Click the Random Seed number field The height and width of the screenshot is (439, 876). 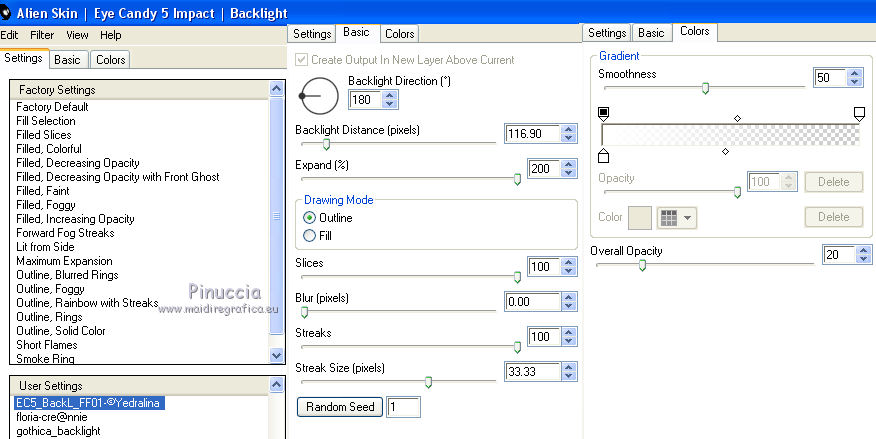coord(403,407)
